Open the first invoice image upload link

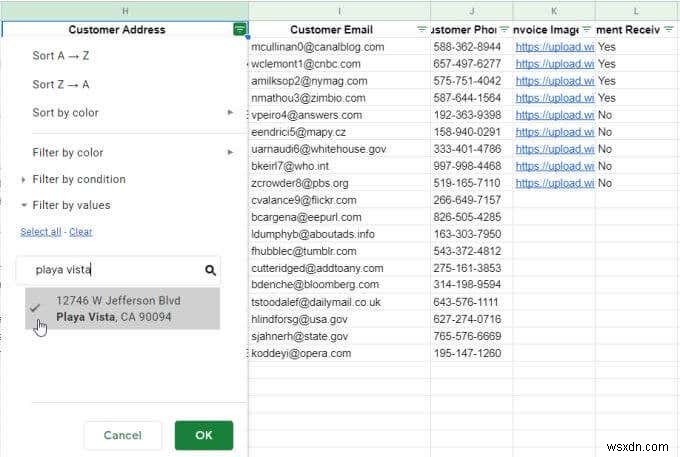[554, 47]
